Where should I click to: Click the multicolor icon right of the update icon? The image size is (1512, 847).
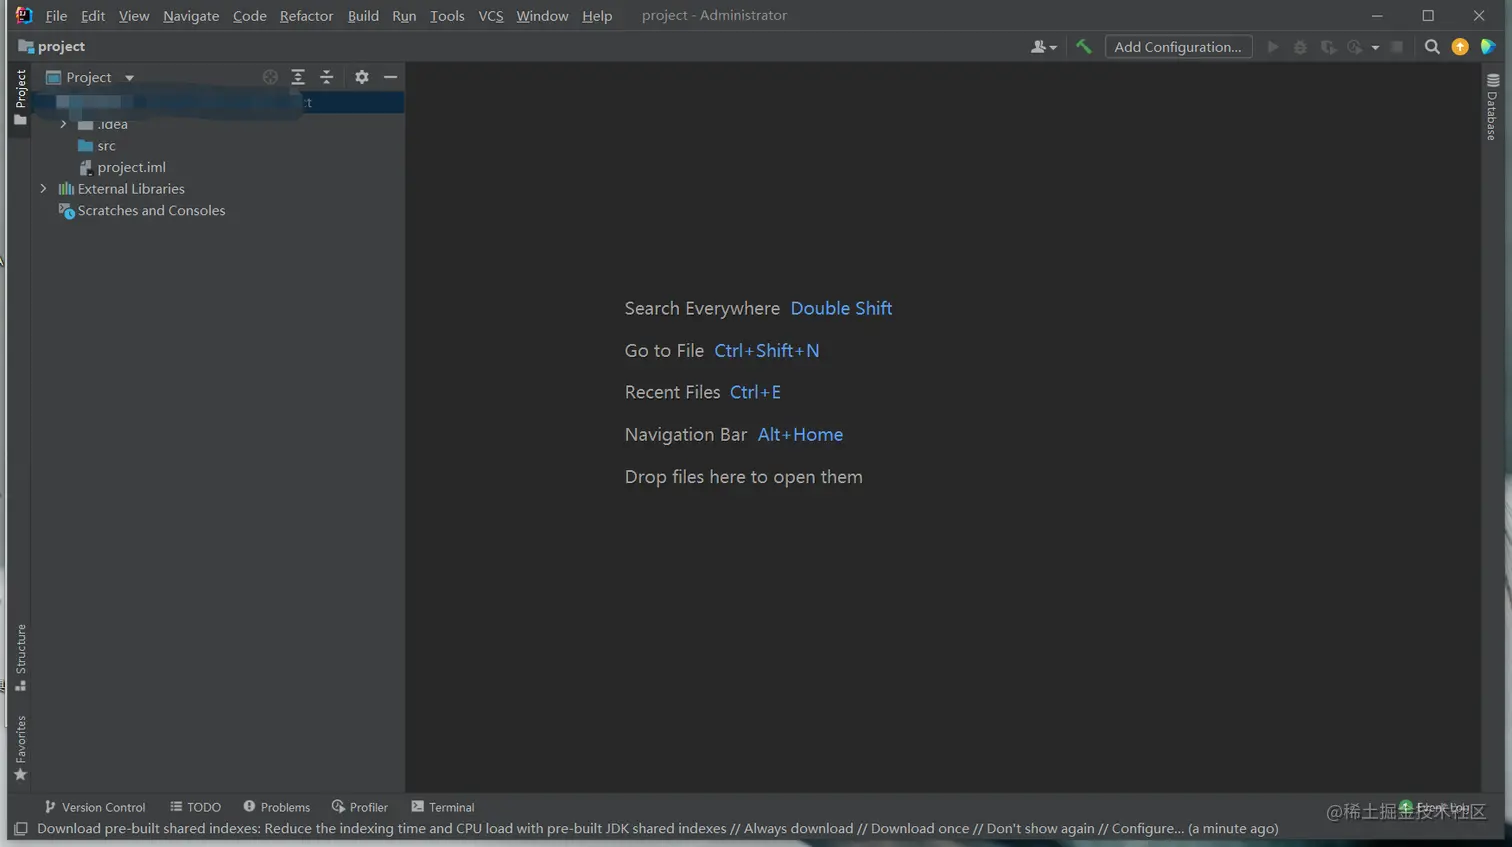pos(1488,47)
